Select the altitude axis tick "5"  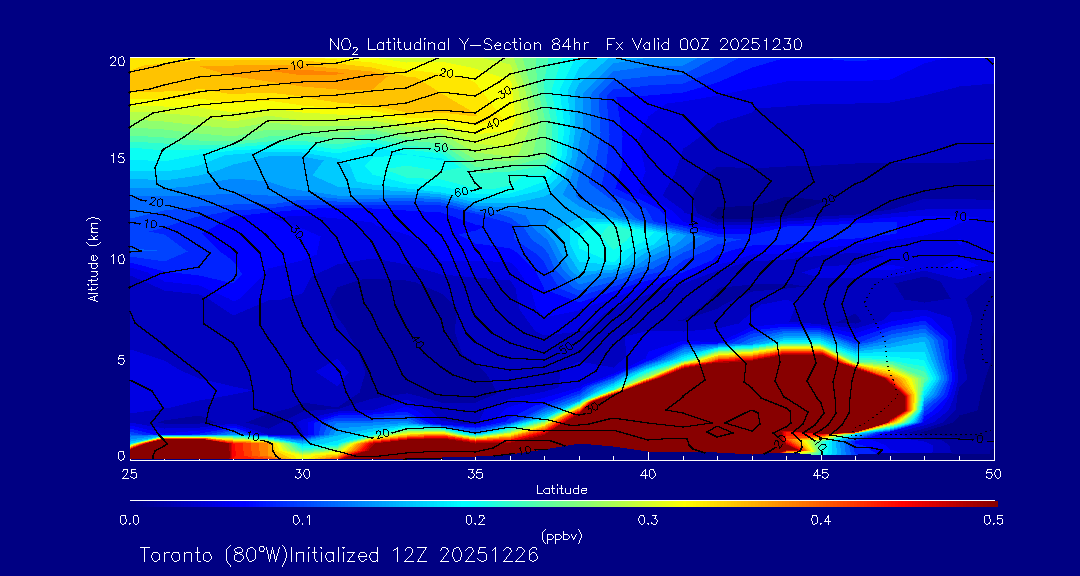(x=120, y=360)
